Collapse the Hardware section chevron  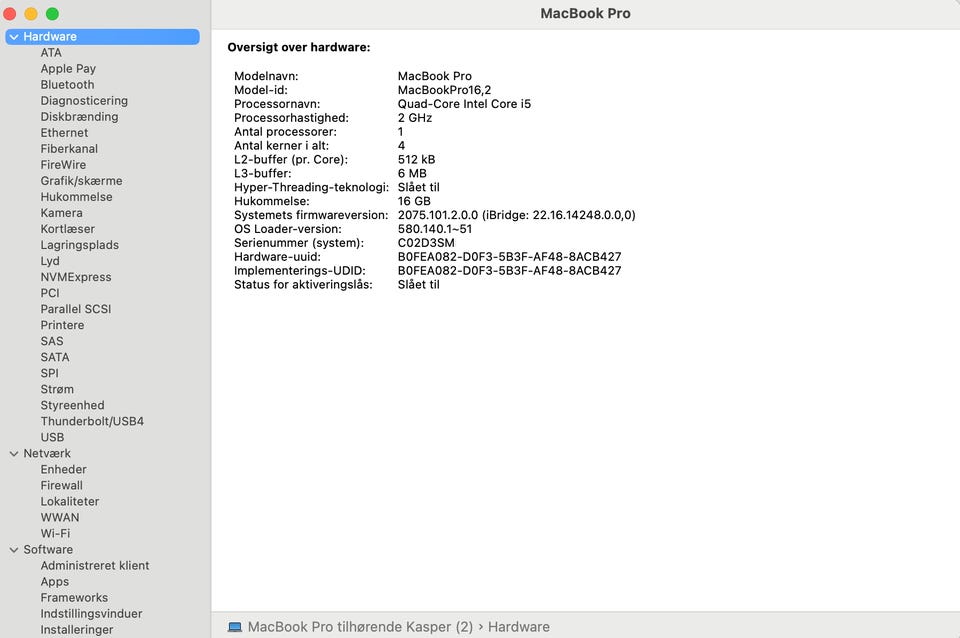tap(13, 37)
